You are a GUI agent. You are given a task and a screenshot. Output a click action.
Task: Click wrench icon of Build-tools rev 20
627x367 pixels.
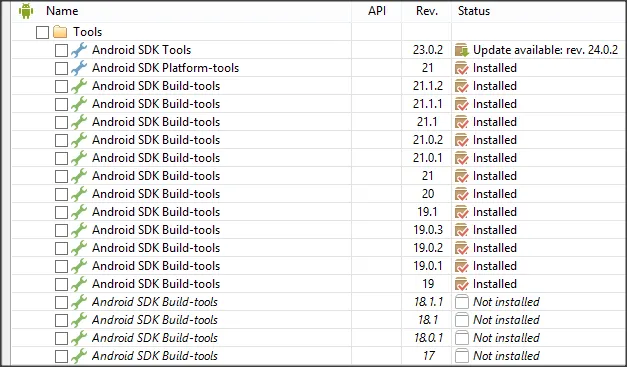pos(79,194)
